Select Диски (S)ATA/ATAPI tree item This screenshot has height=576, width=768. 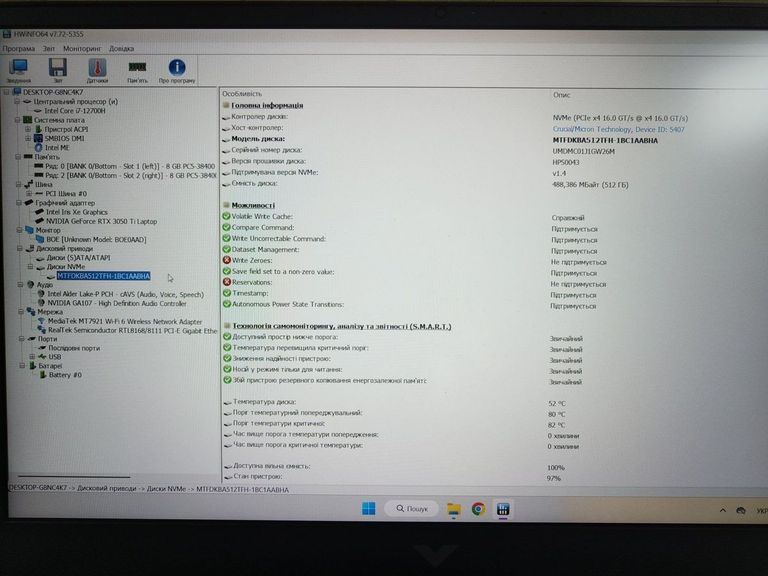click(x=78, y=258)
